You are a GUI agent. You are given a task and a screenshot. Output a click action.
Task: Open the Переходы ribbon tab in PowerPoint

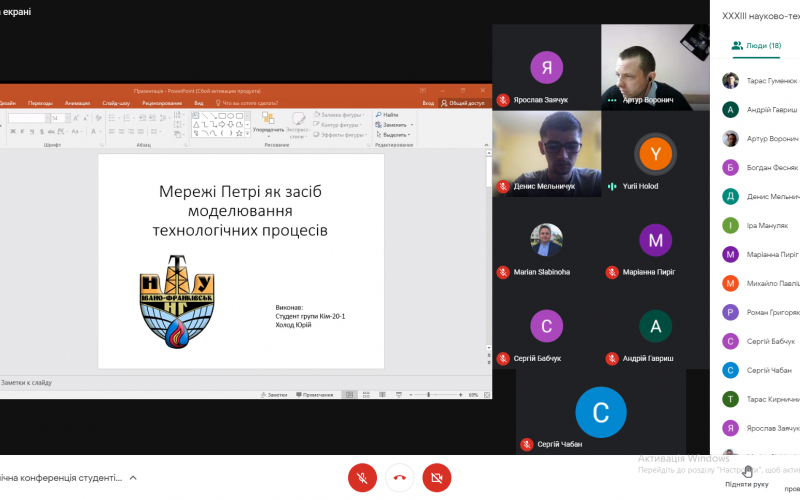coord(40,103)
